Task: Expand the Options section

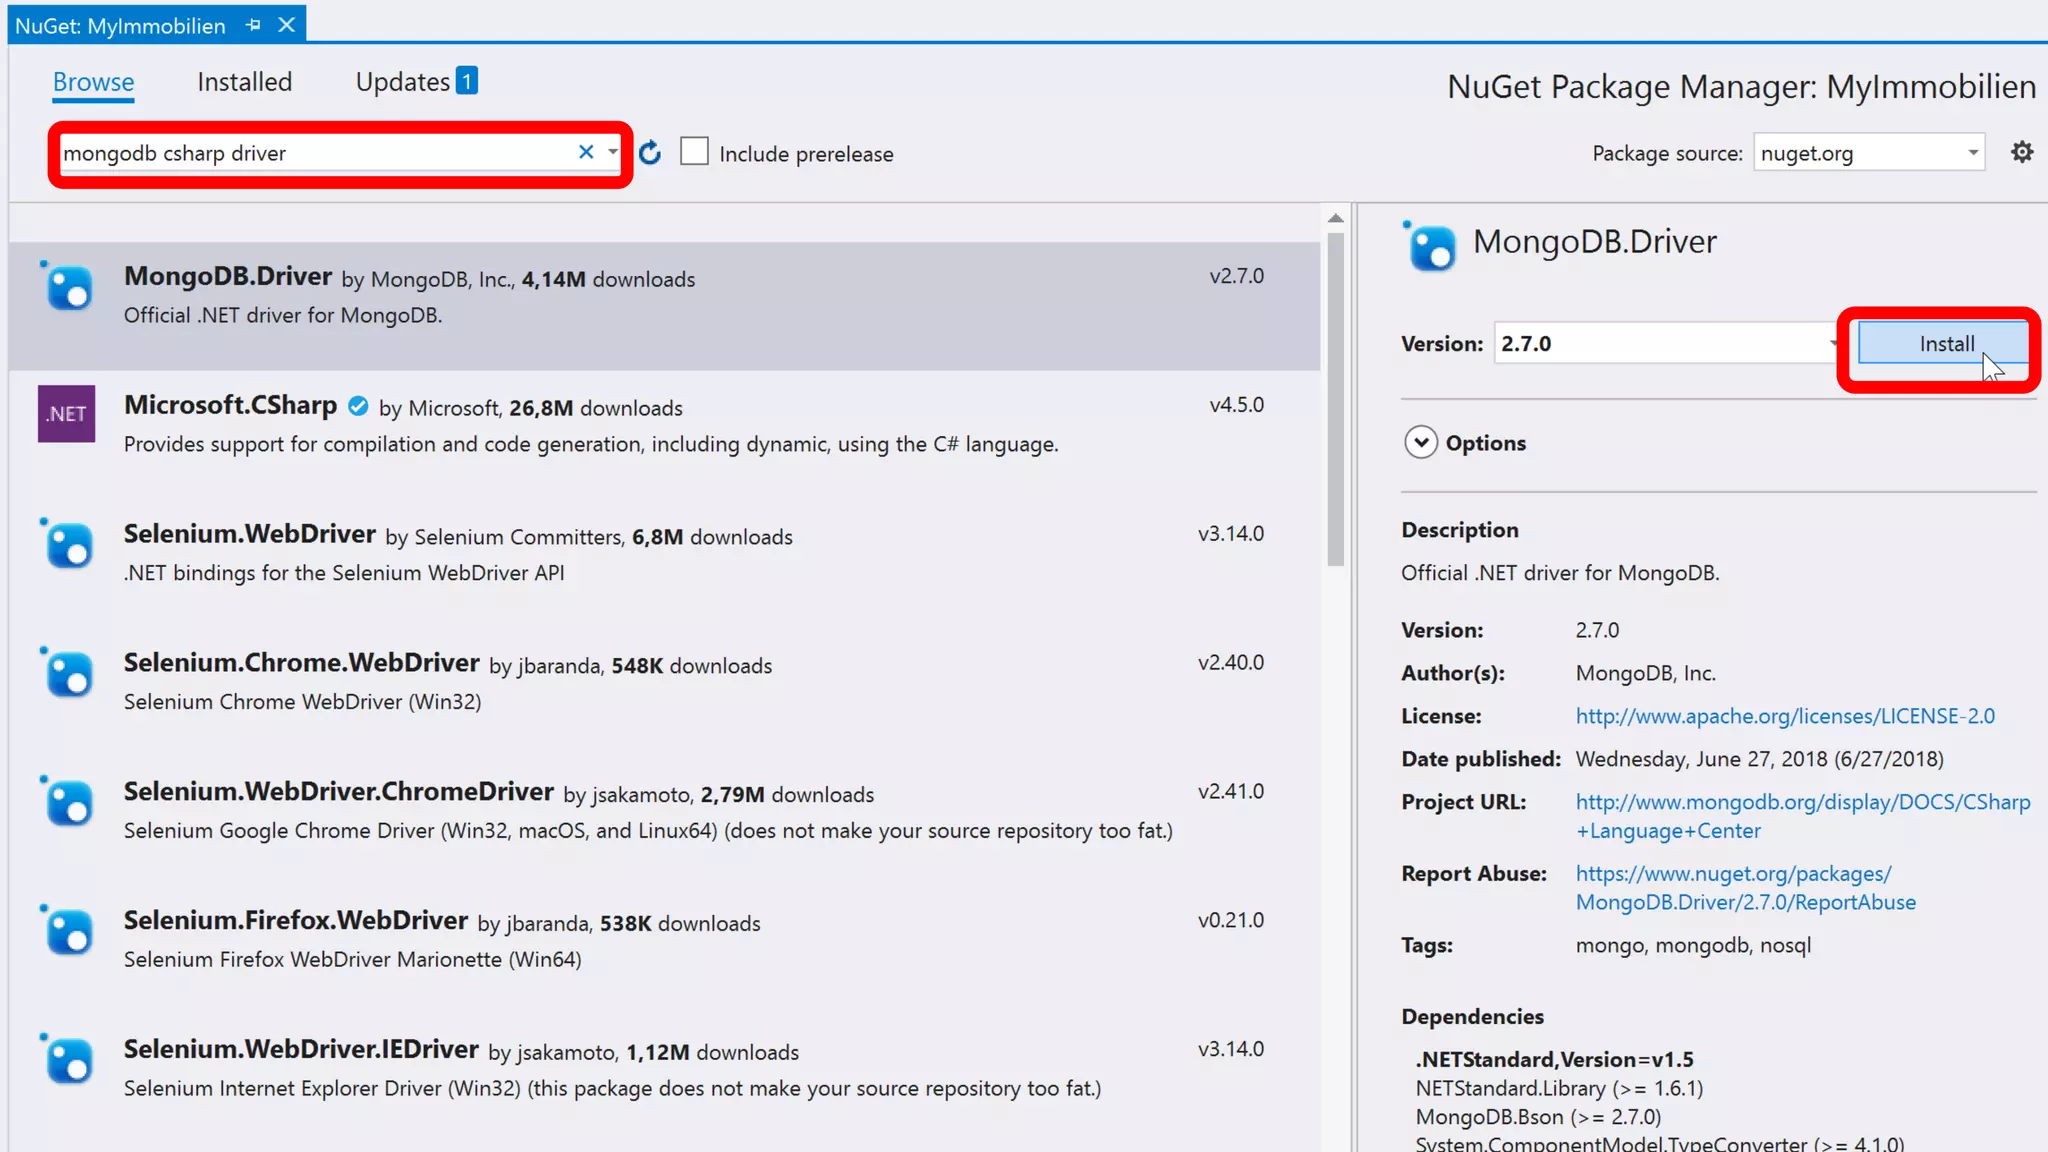Action: coord(1421,443)
